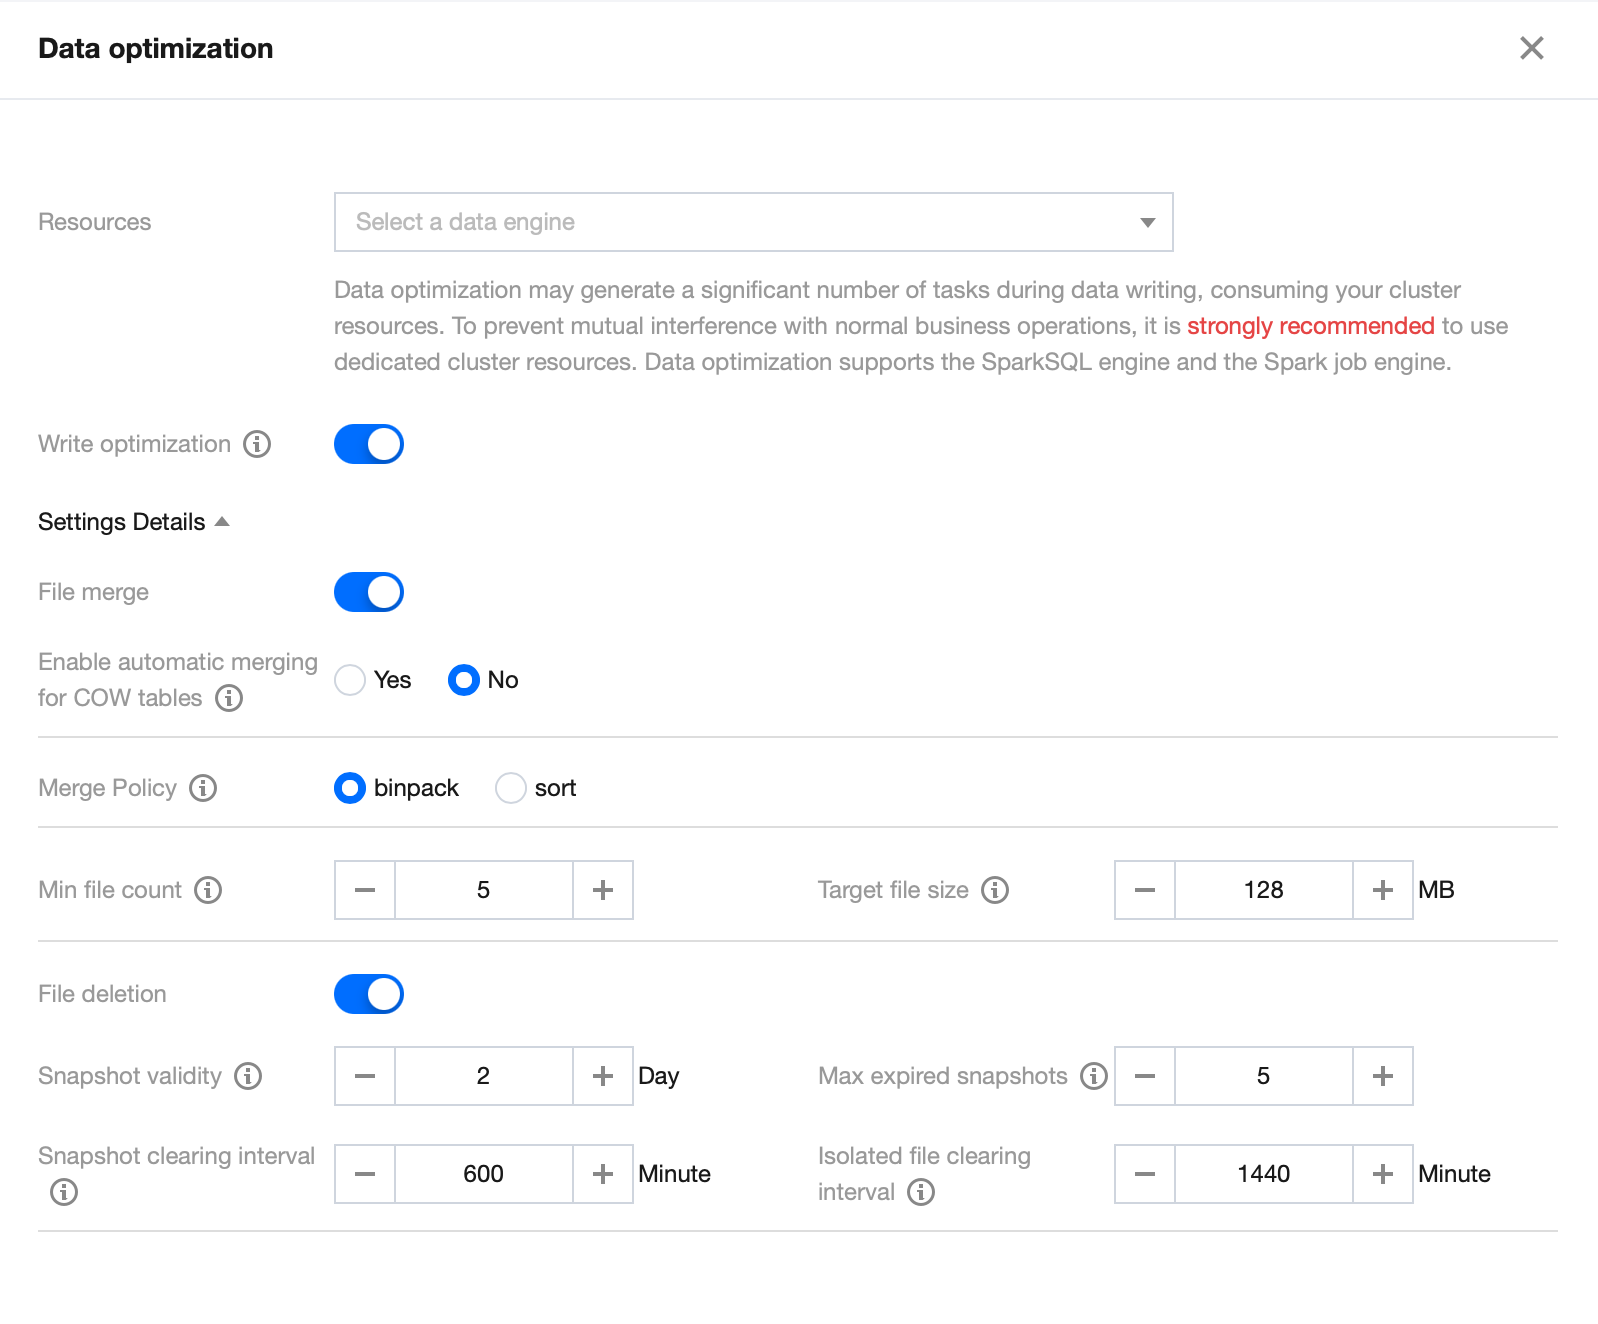This screenshot has width=1598, height=1324.
Task: Toggle the File deletion switch
Action: [369, 994]
